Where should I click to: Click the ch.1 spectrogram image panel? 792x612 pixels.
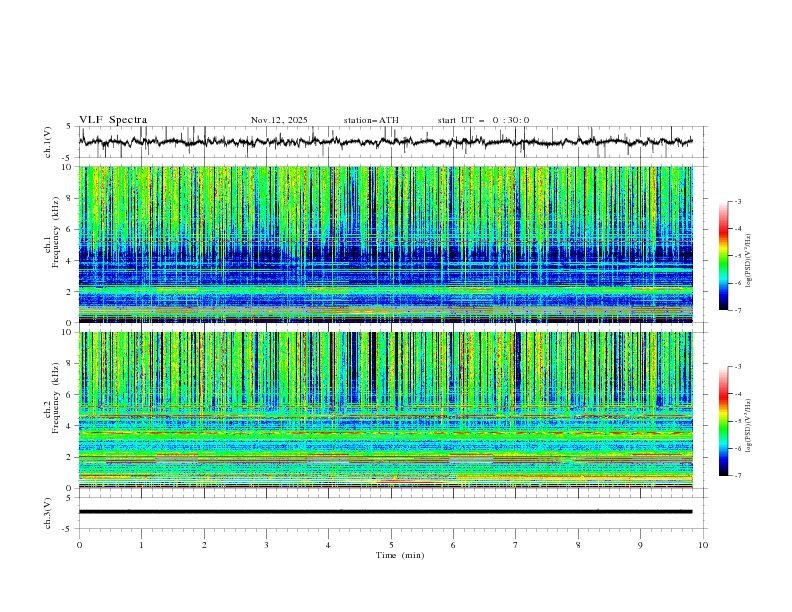[x=386, y=244]
